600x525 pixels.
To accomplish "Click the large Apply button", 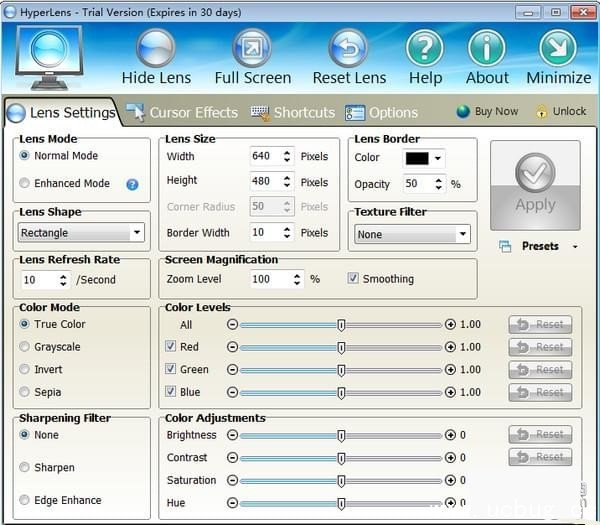I will click(x=535, y=184).
